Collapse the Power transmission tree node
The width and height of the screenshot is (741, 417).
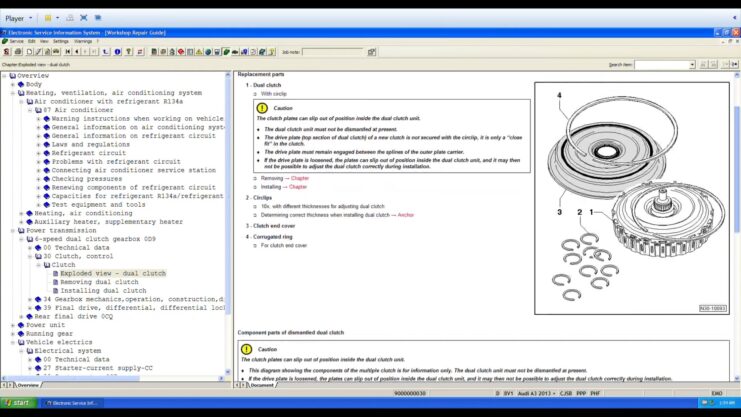(x=14, y=230)
